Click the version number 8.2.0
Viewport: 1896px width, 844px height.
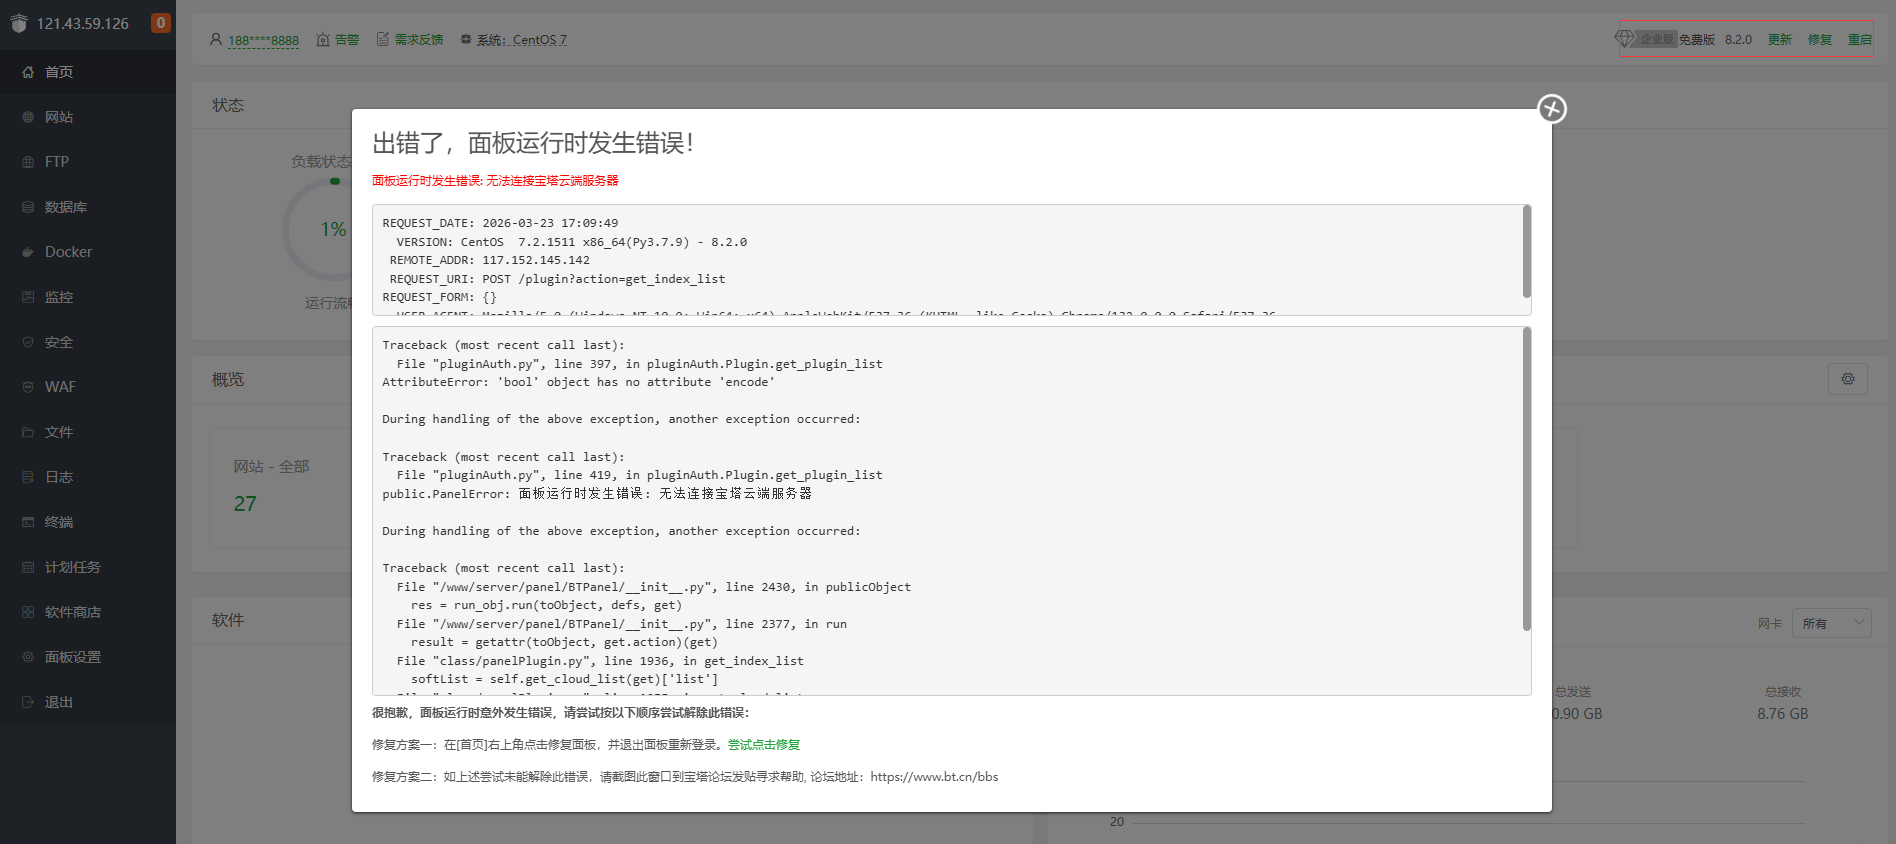click(x=1738, y=39)
